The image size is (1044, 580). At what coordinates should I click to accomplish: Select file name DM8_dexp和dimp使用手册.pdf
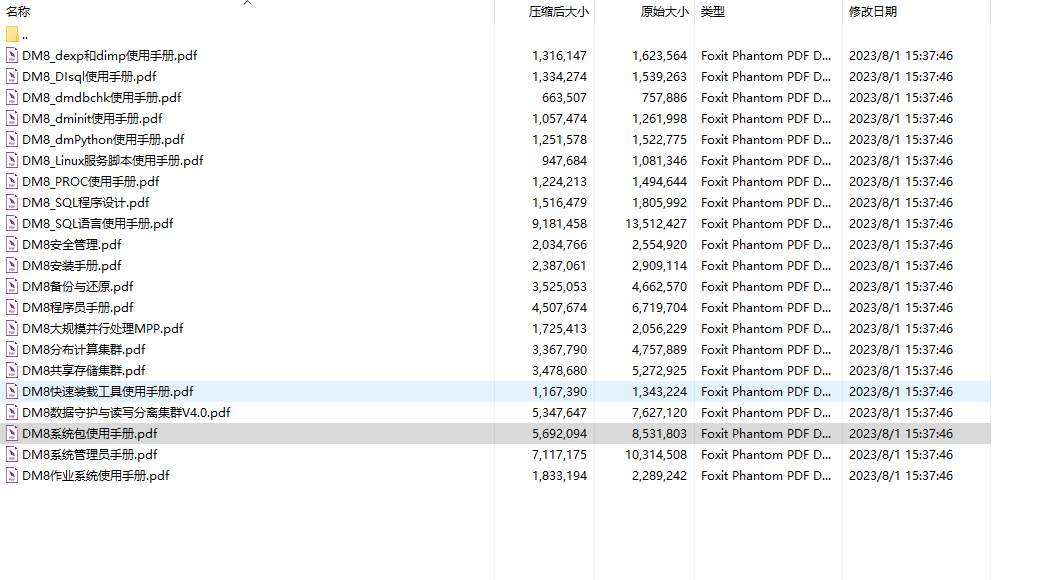pyautogui.click(x=110, y=55)
